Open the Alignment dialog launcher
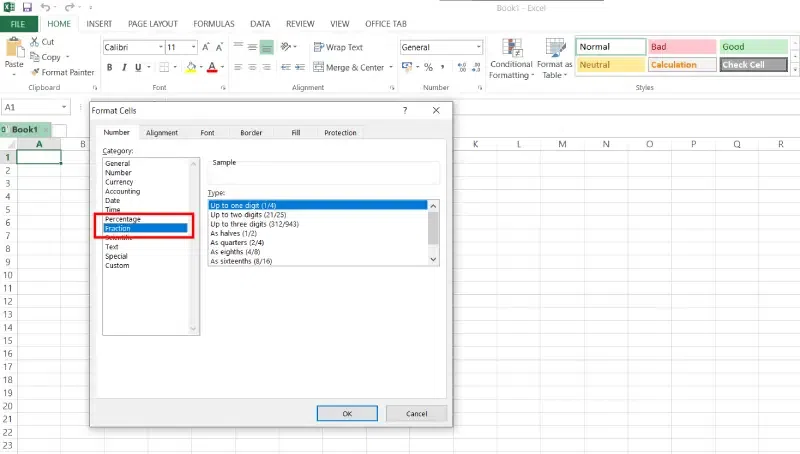The width and height of the screenshot is (800, 454). click(392, 88)
